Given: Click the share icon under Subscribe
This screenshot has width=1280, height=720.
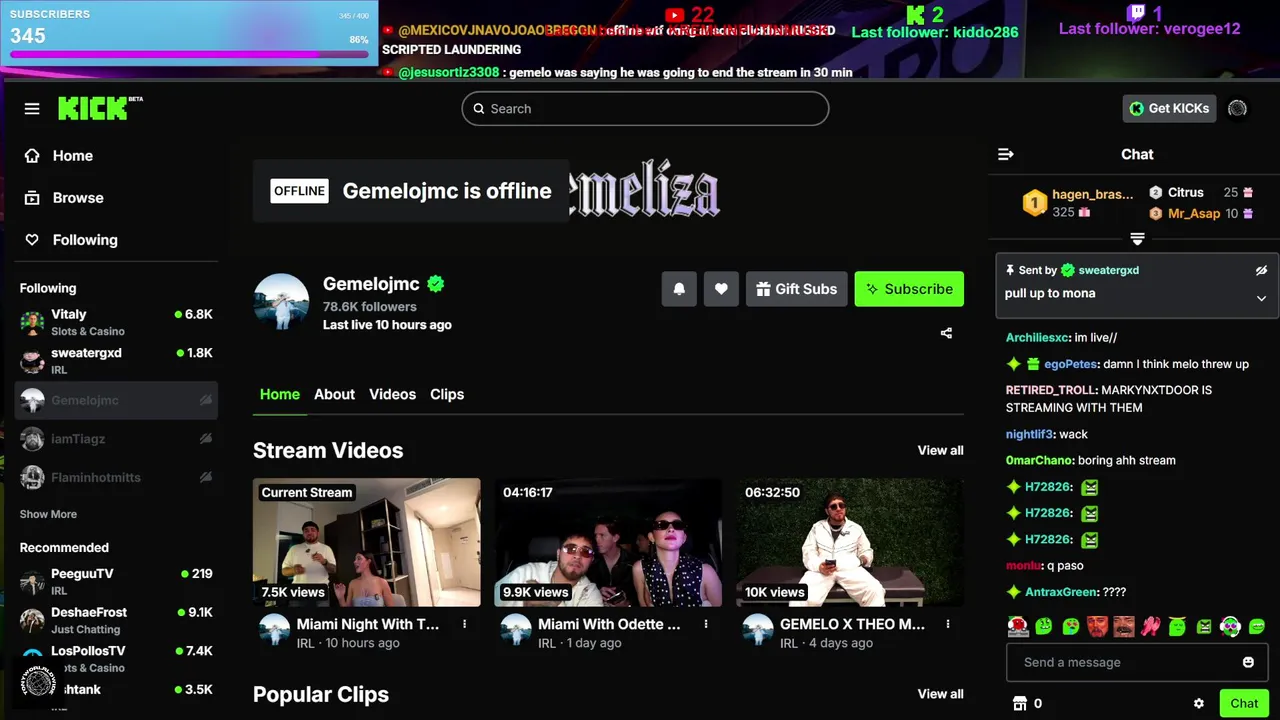Looking at the screenshot, I should 946,333.
